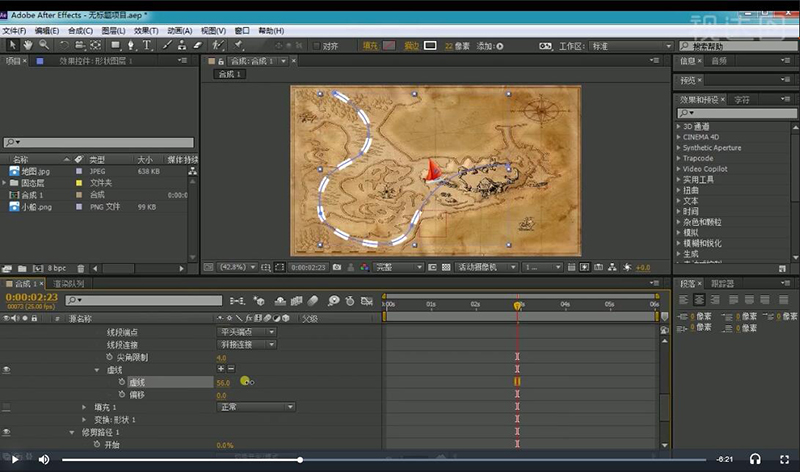Select the Zoom magnifier tool
Viewport: 800px width, 472px height.
(x=45, y=45)
